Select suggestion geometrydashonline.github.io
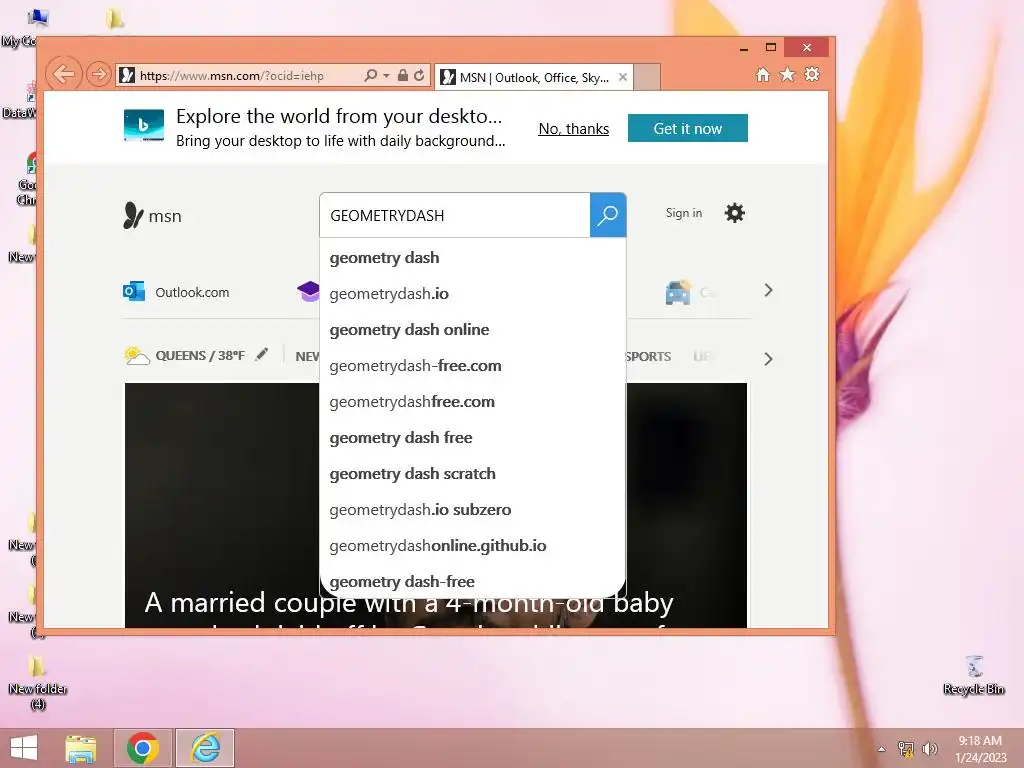This screenshot has width=1024, height=768. (x=473, y=545)
